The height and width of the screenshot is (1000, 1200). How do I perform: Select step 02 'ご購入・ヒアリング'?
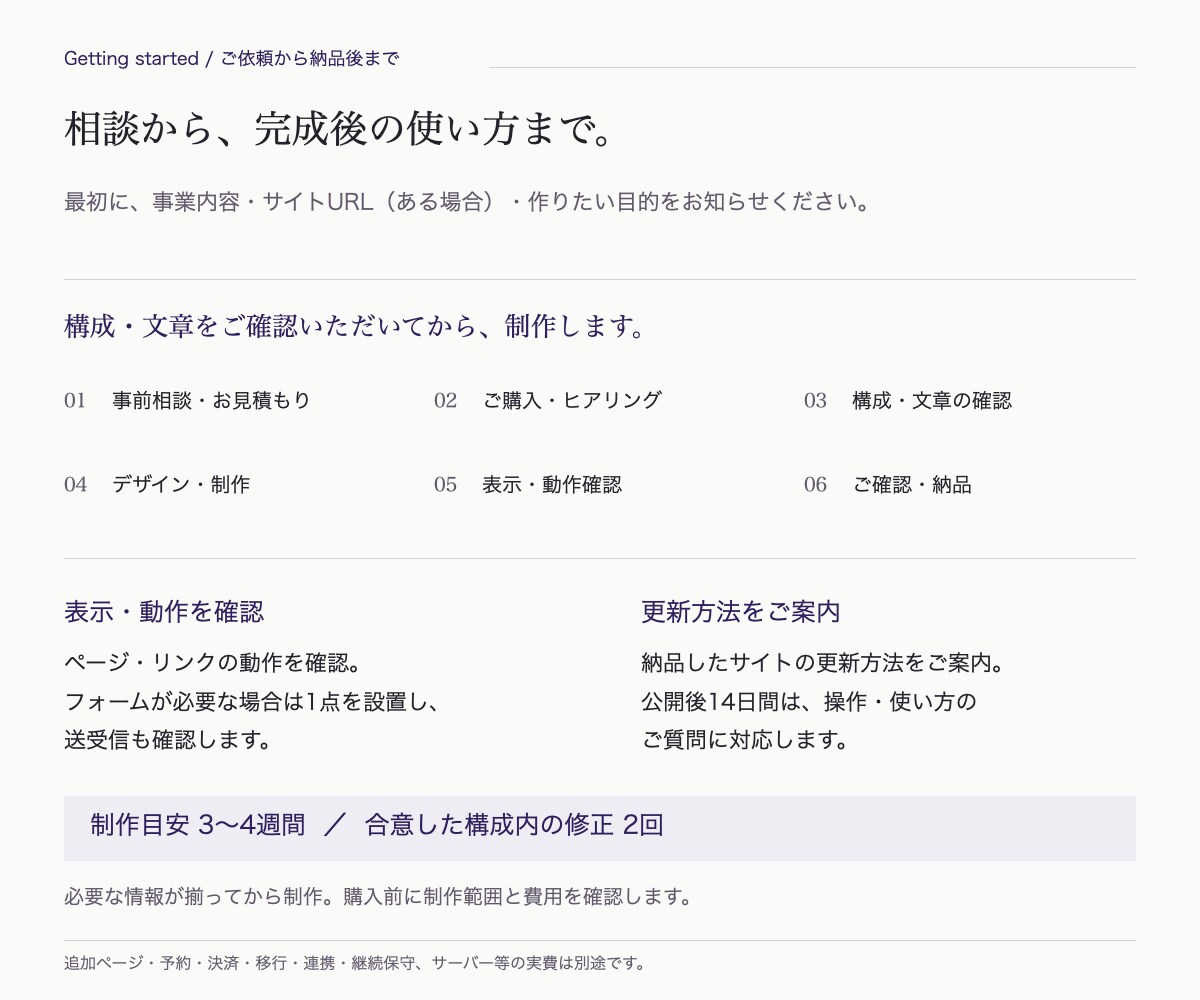(548, 400)
